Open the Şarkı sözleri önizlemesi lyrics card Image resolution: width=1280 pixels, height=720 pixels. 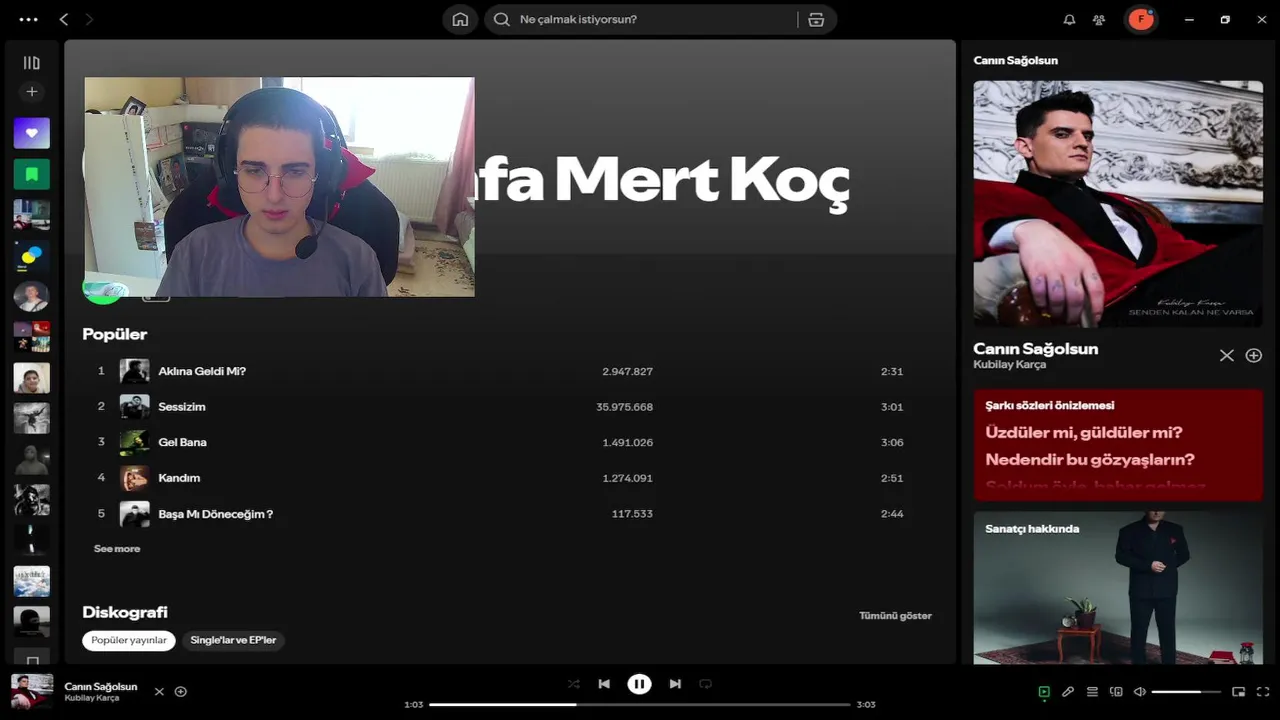1118,445
